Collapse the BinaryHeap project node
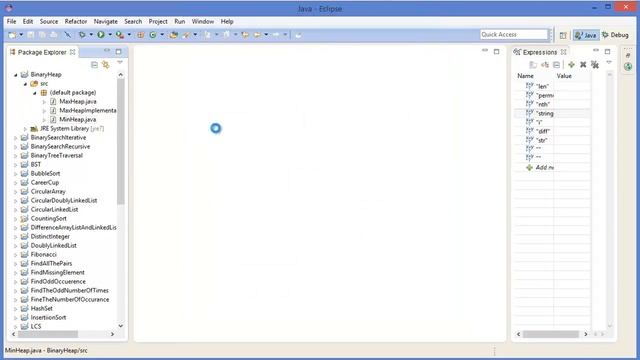This screenshot has width=640, height=360. point(16,75)
